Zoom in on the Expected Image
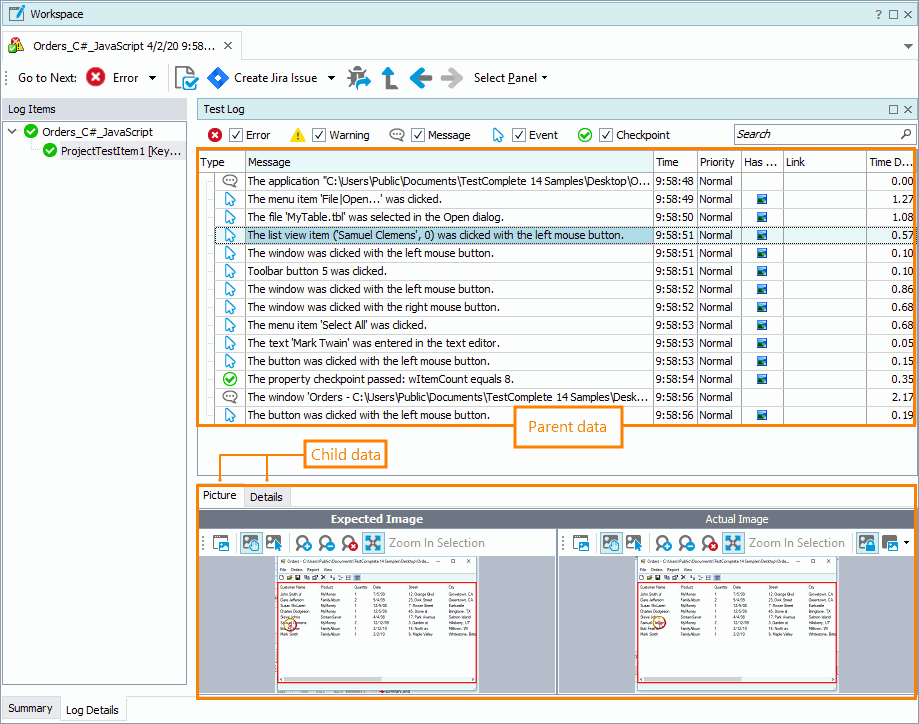The height and width of the screenshot is (724, 919). 304,543
